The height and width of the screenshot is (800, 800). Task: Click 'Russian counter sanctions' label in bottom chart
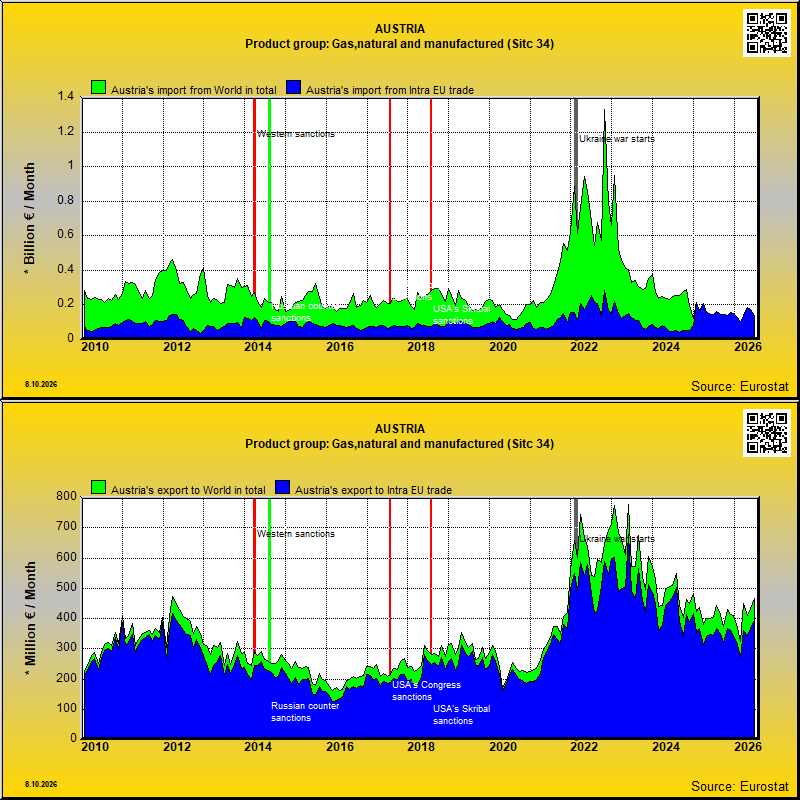[305, 712]
